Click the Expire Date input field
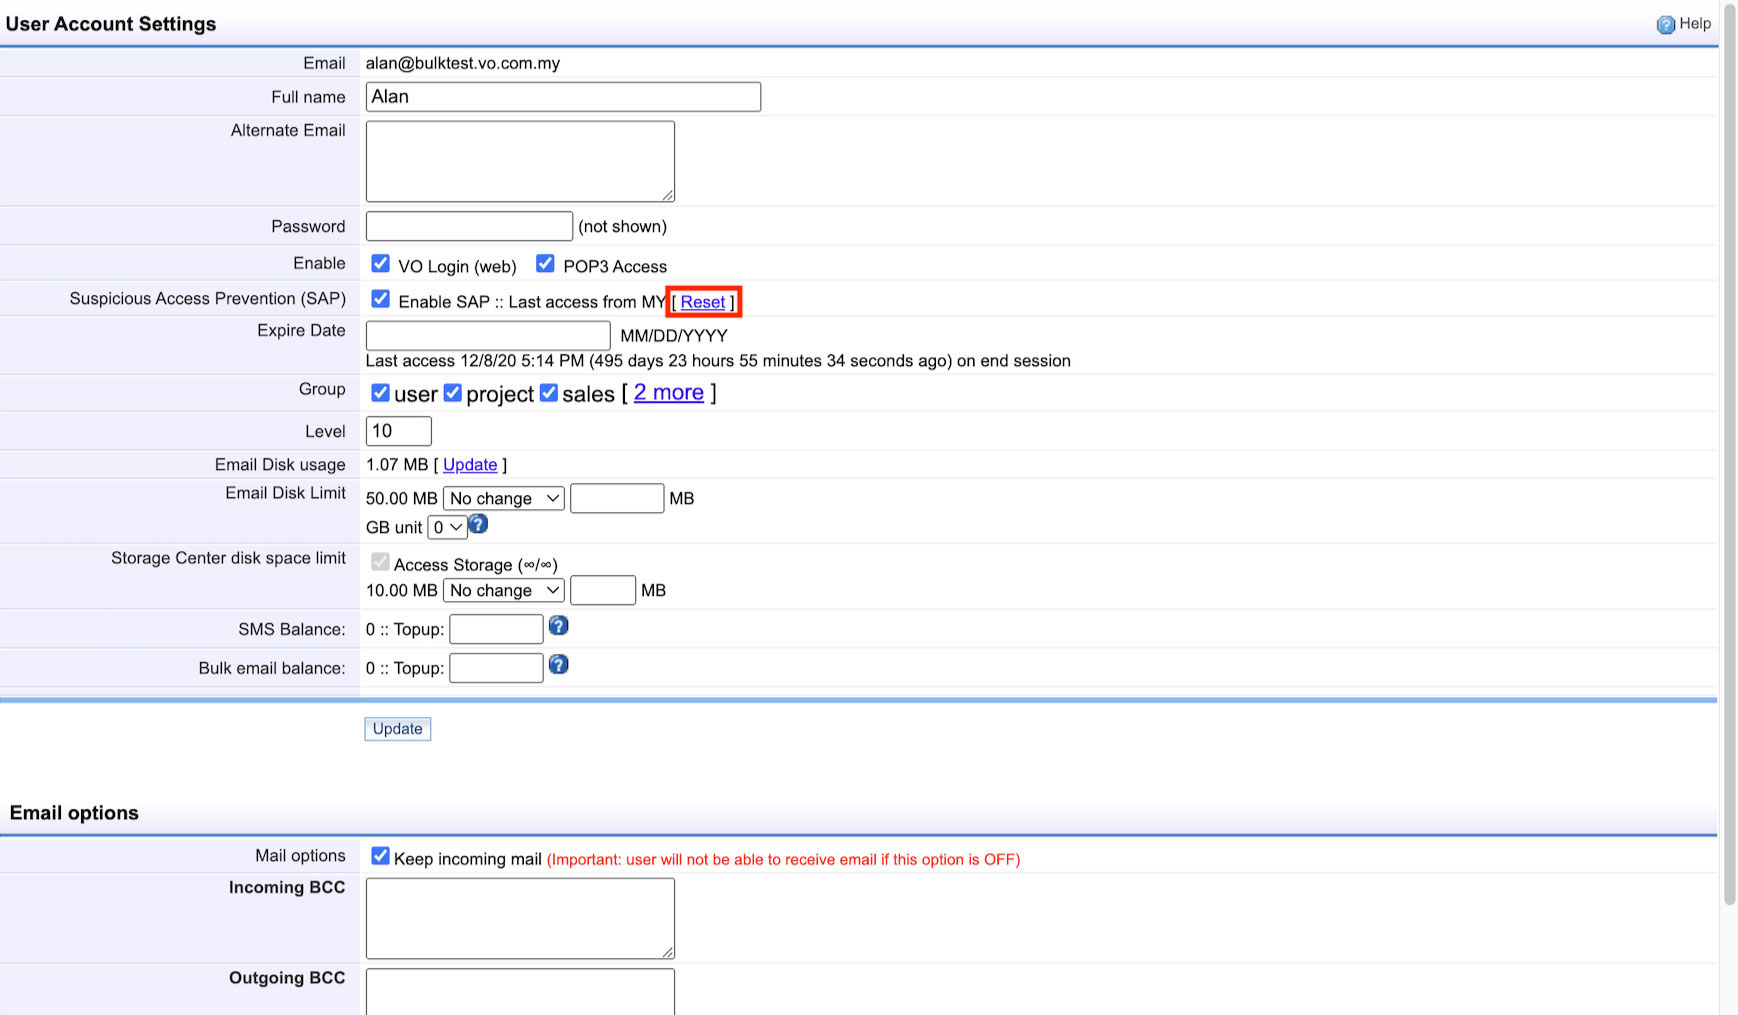The width and height of the screenshot is (1738, 1015). coord(488,335)
